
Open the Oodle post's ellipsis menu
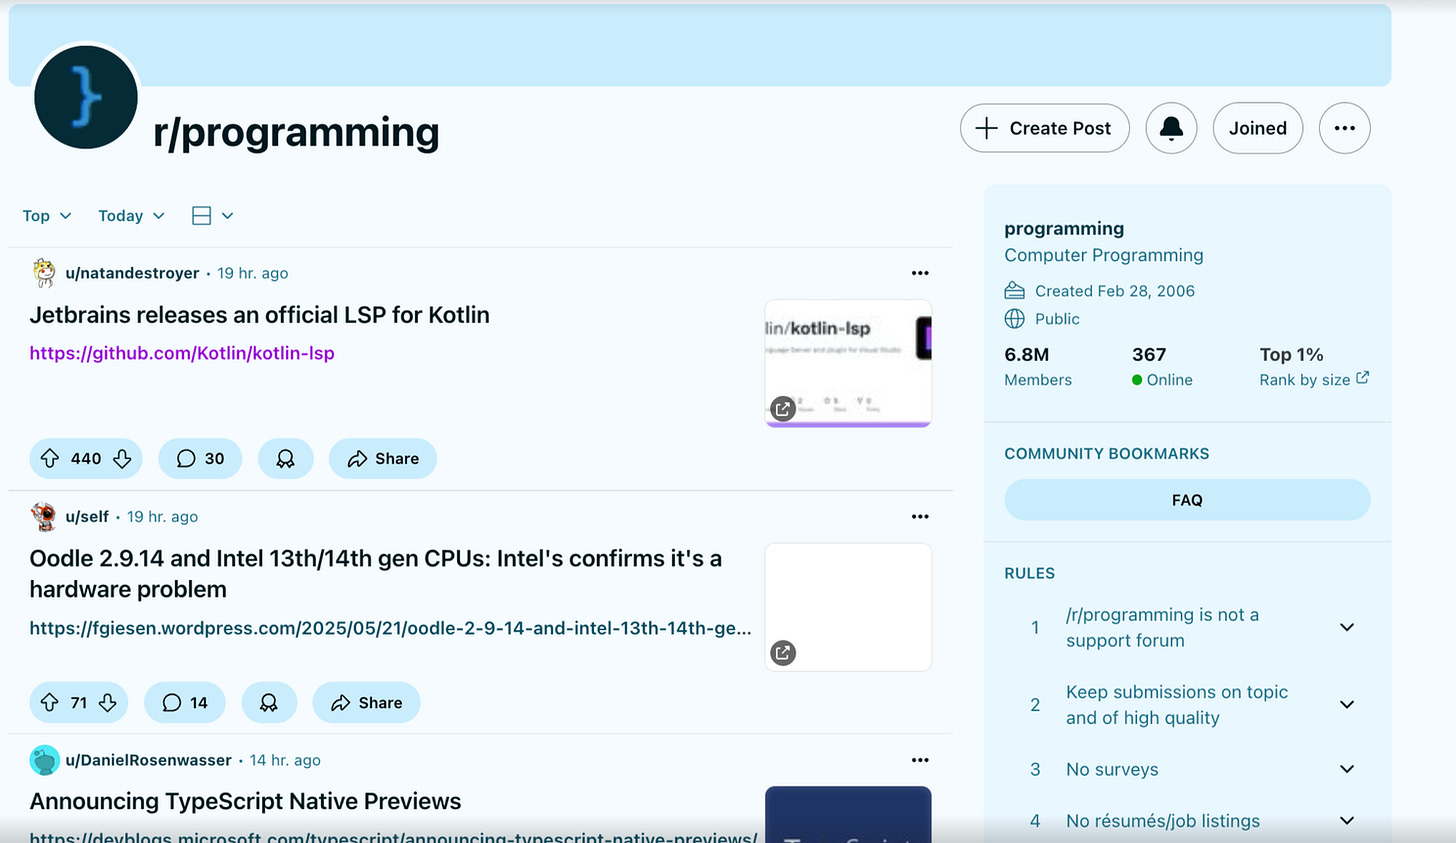click(x=920, y=516)
